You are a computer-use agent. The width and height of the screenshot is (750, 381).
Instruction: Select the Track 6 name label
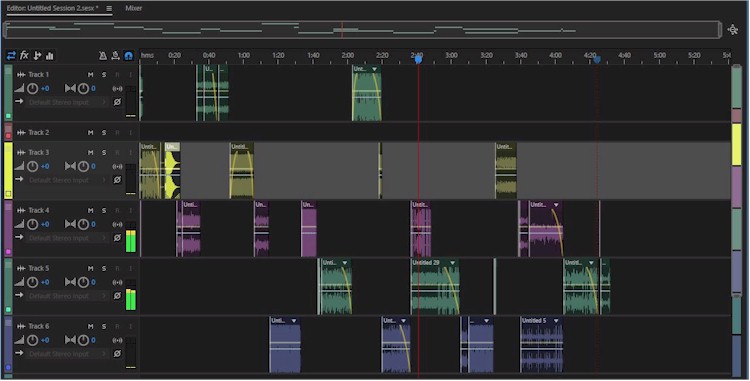(39, 327)
